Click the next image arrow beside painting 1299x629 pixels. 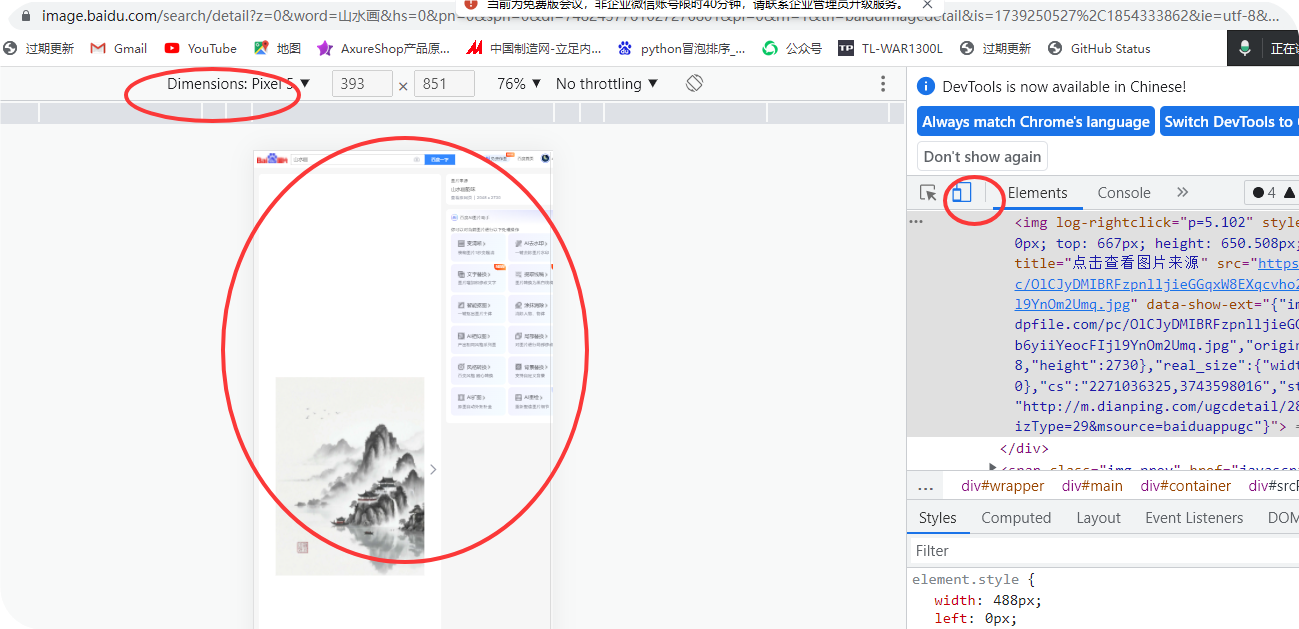433,469
